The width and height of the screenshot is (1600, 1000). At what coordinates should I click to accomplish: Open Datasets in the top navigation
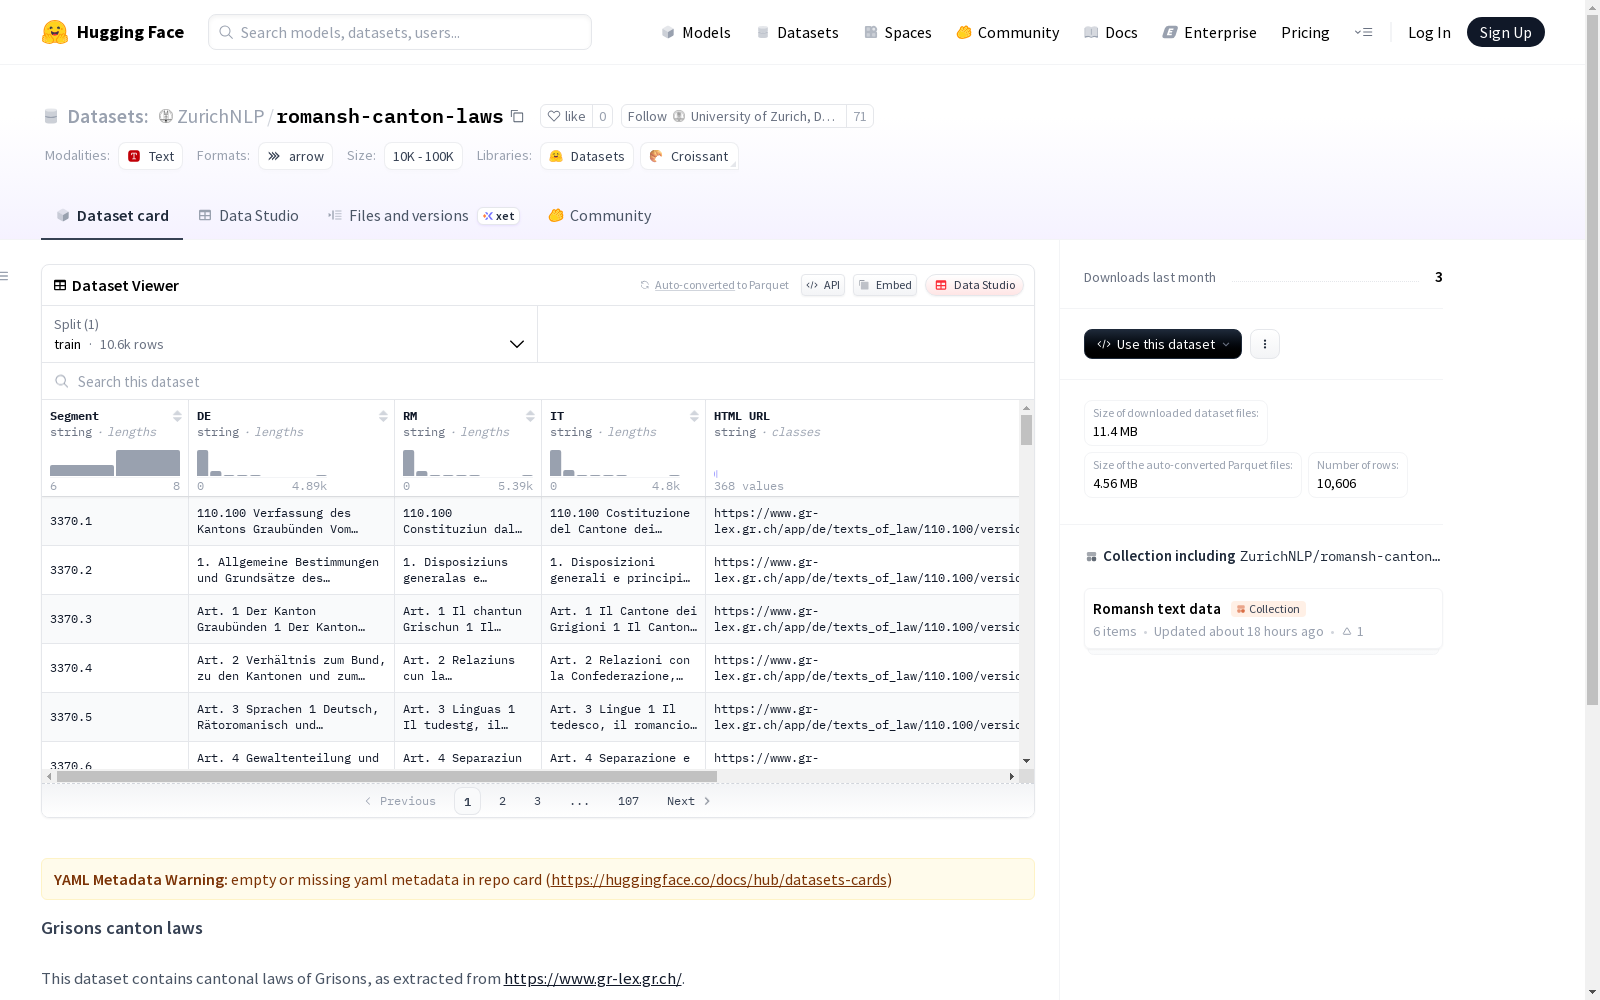(x=797, y=32)
